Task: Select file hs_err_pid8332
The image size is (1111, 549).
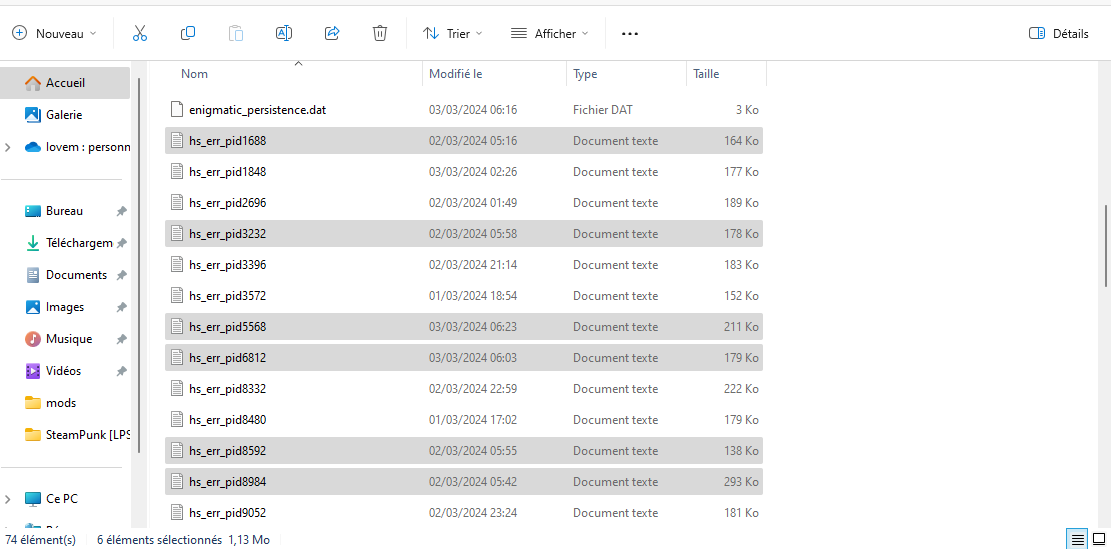Action: tap(464, 389)
